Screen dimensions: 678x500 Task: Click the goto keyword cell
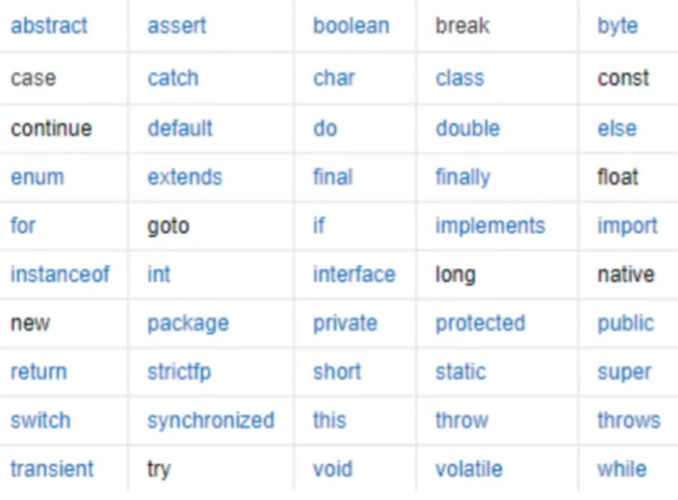click(211, 226)
